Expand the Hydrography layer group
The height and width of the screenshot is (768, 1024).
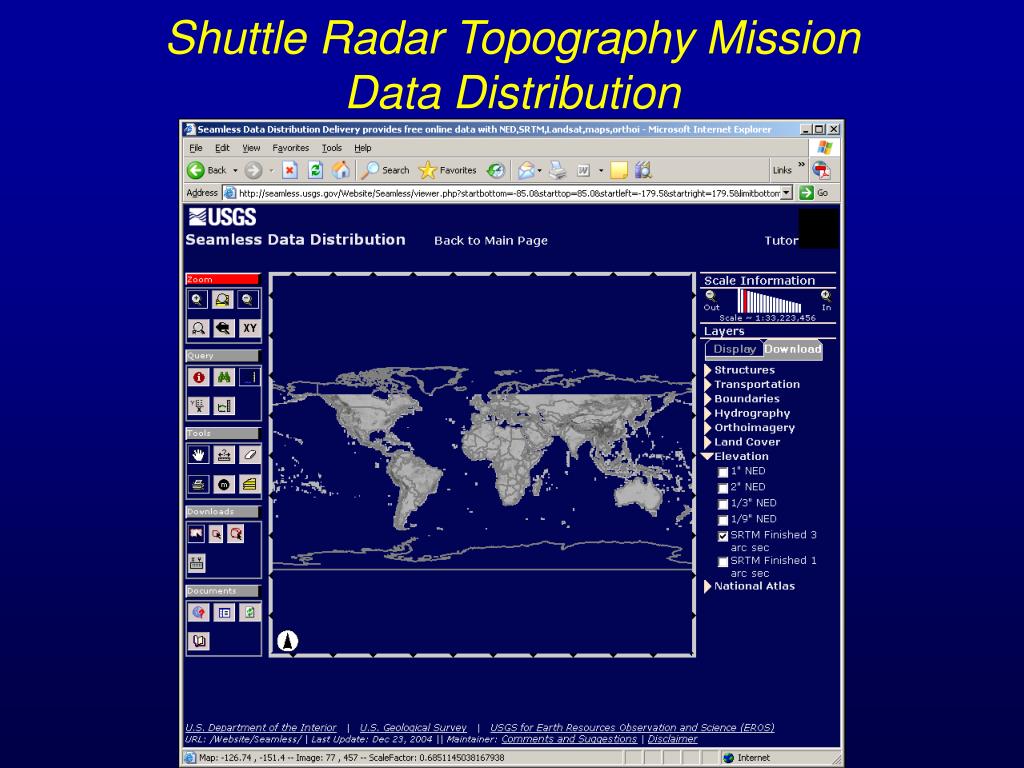tap(707, 413)
